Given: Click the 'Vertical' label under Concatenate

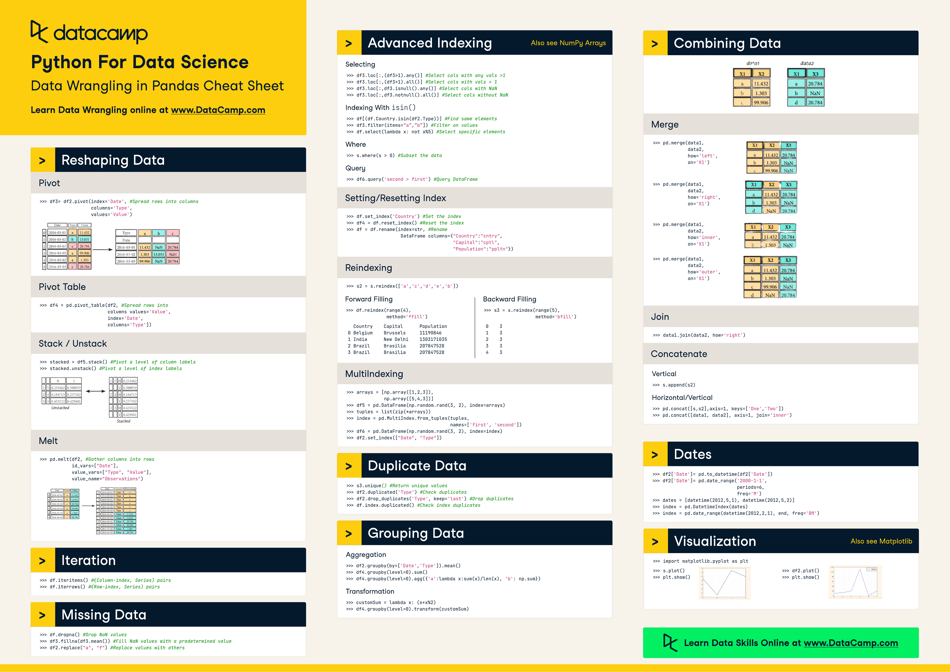Looking at the screenshot, I should (x=663, y=374).
